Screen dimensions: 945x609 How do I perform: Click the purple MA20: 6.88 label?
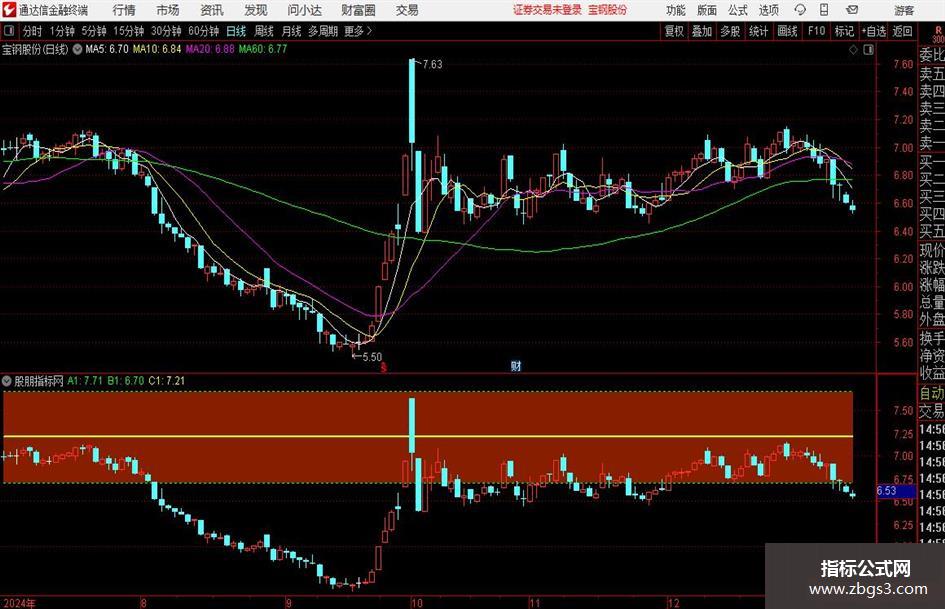pos(210,49)
